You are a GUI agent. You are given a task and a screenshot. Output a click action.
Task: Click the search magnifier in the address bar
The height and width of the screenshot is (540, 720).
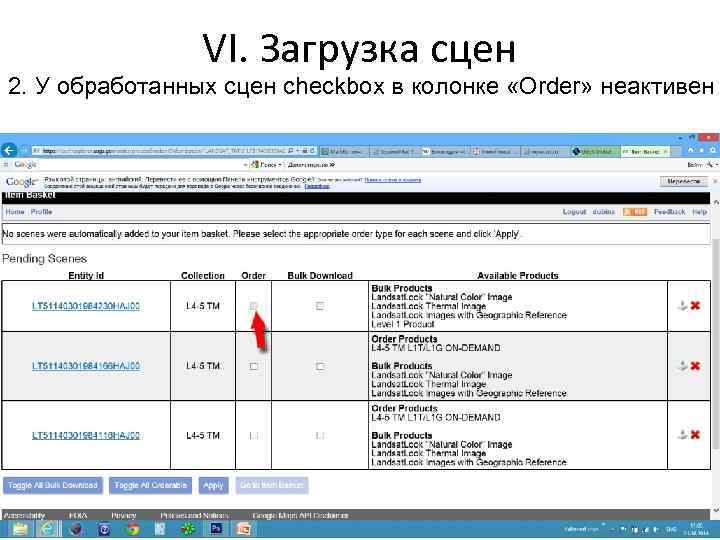(x=291, y=151)
